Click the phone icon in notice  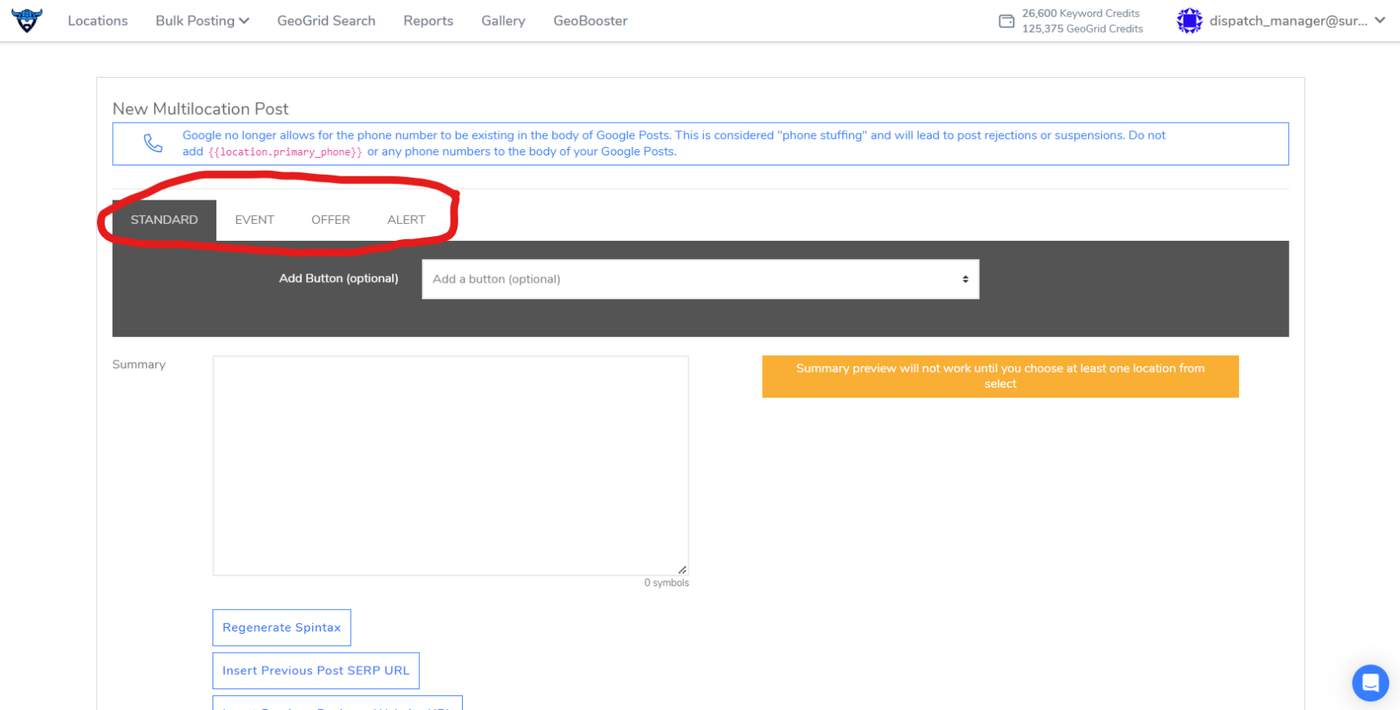coord(153,144)
